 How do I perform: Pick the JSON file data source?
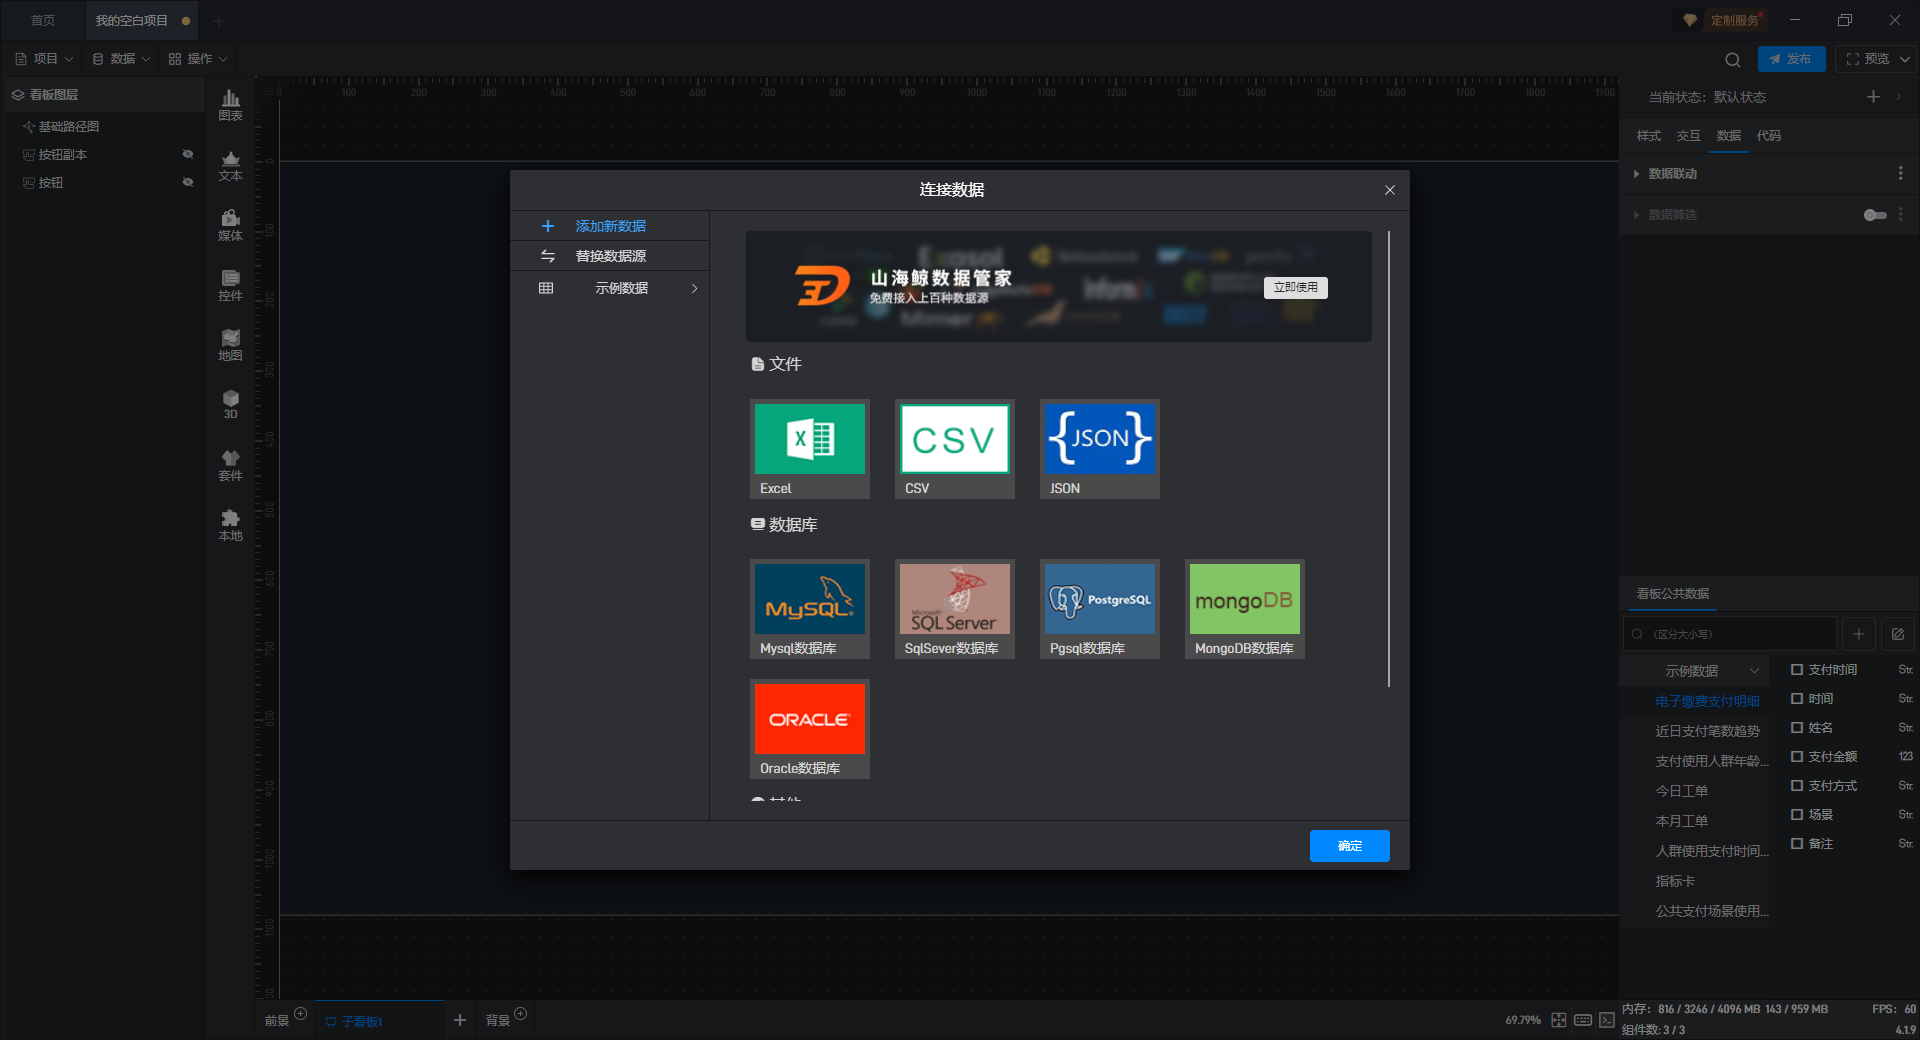(x=1099, y=448)
